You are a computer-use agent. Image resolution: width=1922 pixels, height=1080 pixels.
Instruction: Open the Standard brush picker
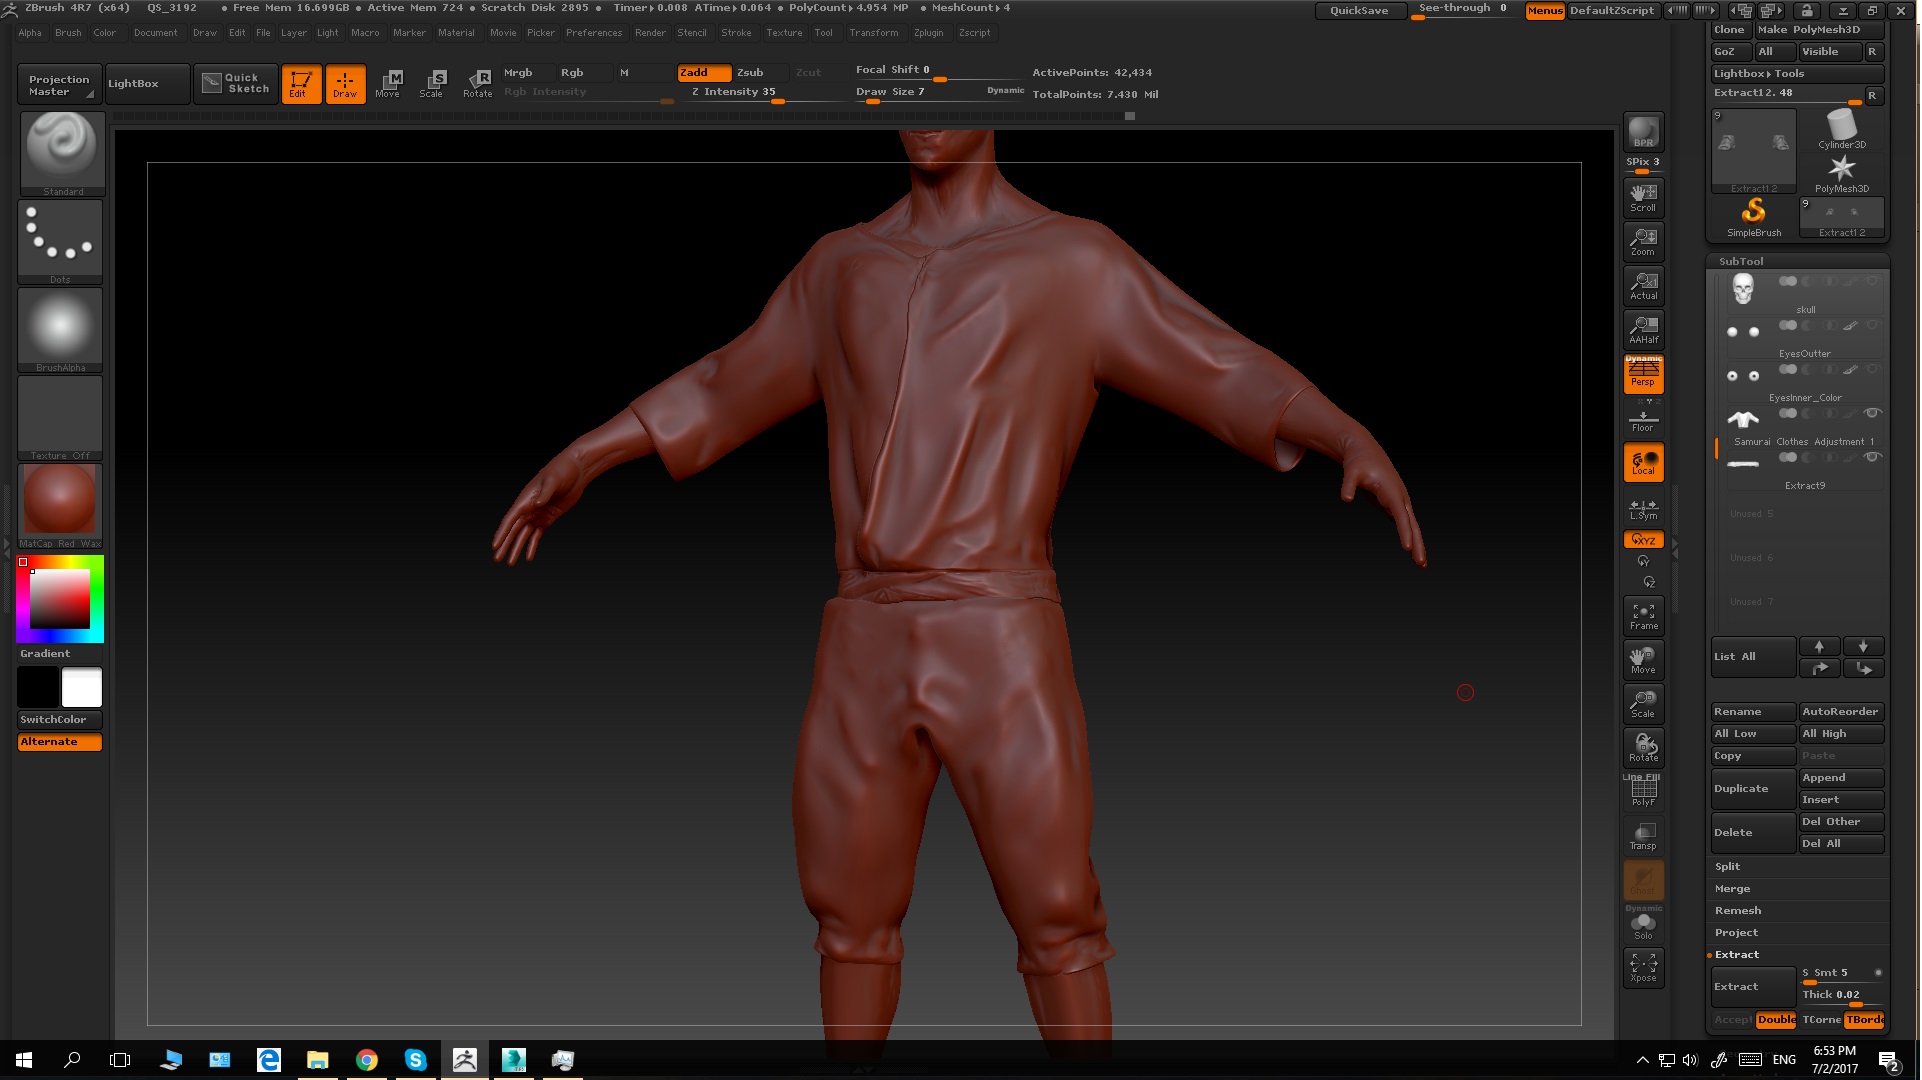pos(62,153)
